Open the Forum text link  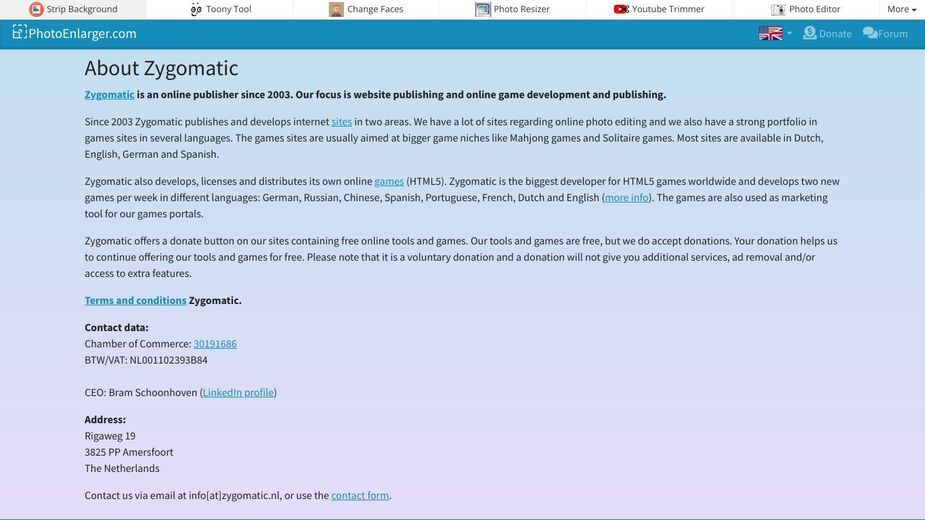tap(893, 34)
